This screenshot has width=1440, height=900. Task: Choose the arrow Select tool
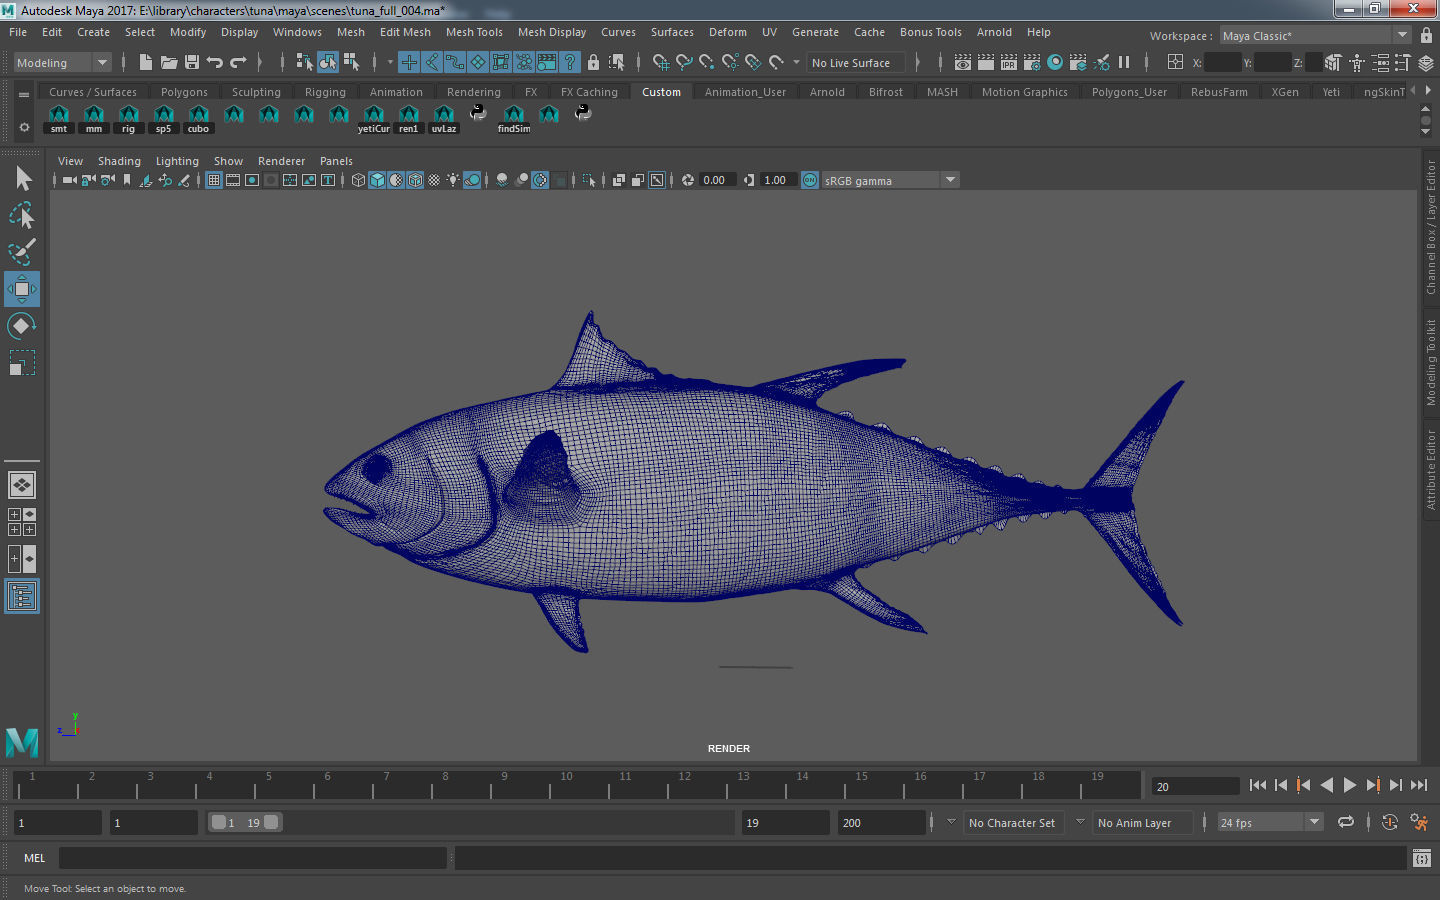[22, 178]
